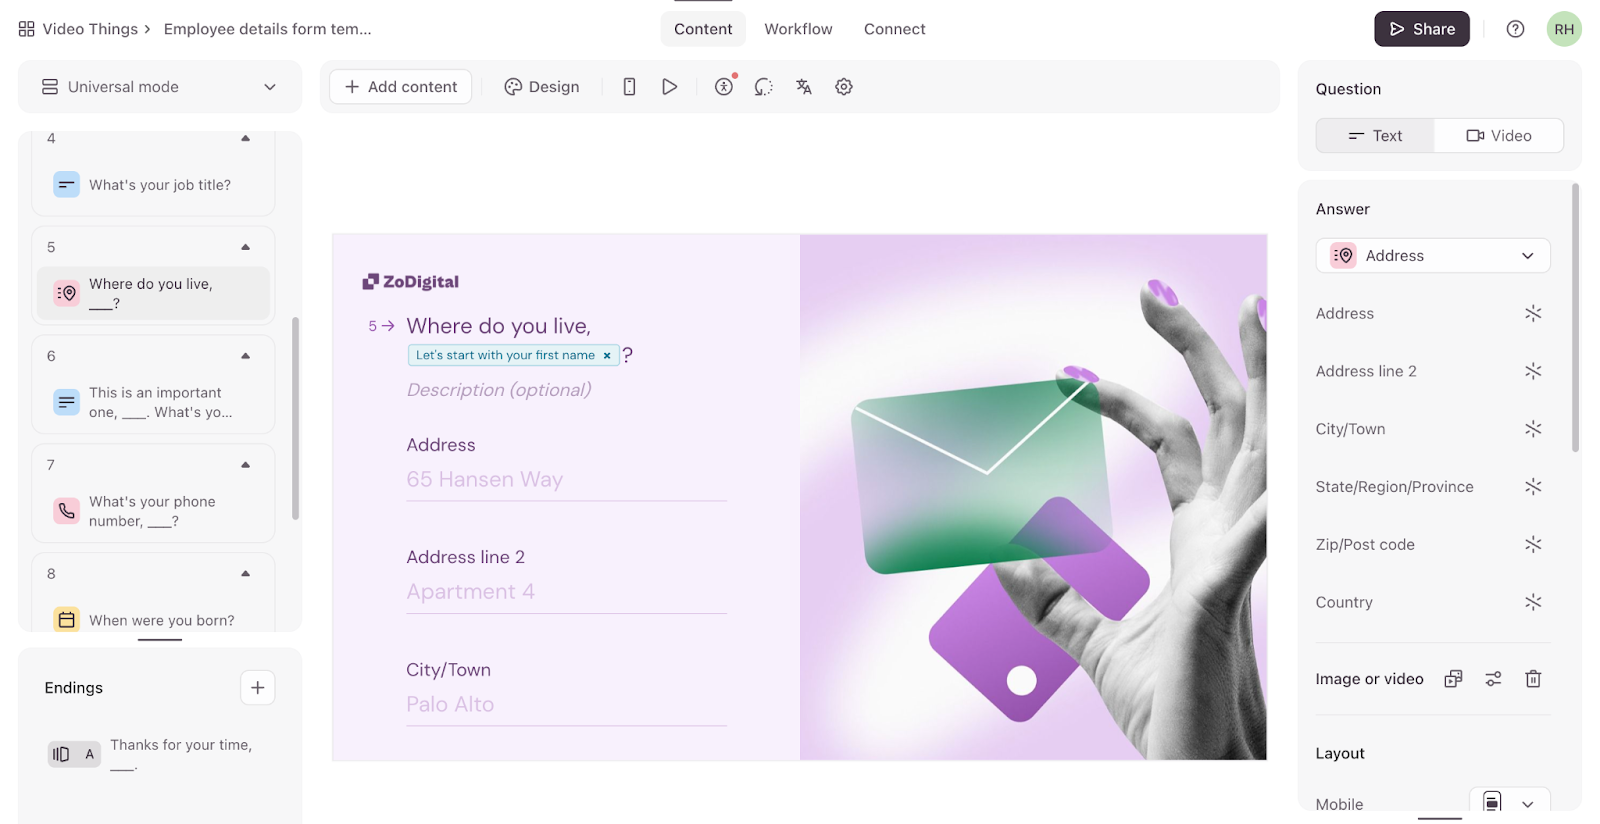Go to the Connect tab
This screenshot has width=1600, height=824.
coord(895,29)
